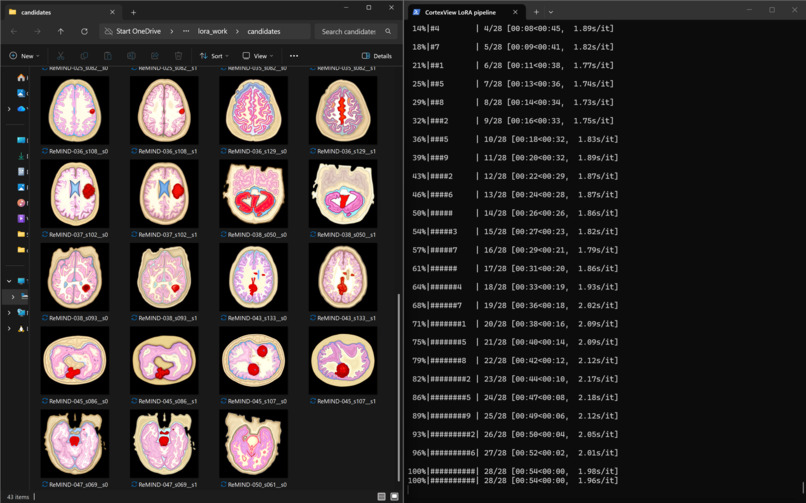Close the candidates tab in Explorer
Screen dimensions: 806x503
[x=112, y=12]
